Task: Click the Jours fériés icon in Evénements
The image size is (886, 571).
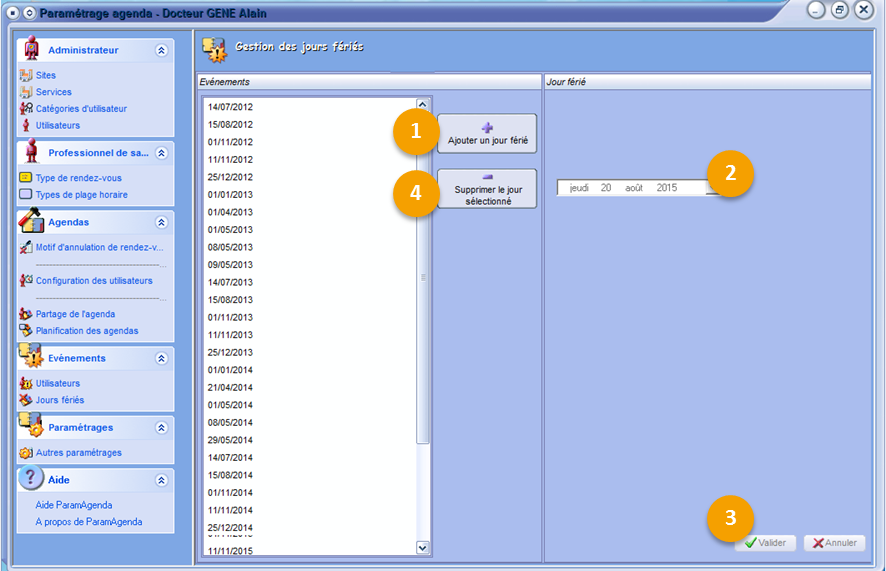Action: [26, 400]
